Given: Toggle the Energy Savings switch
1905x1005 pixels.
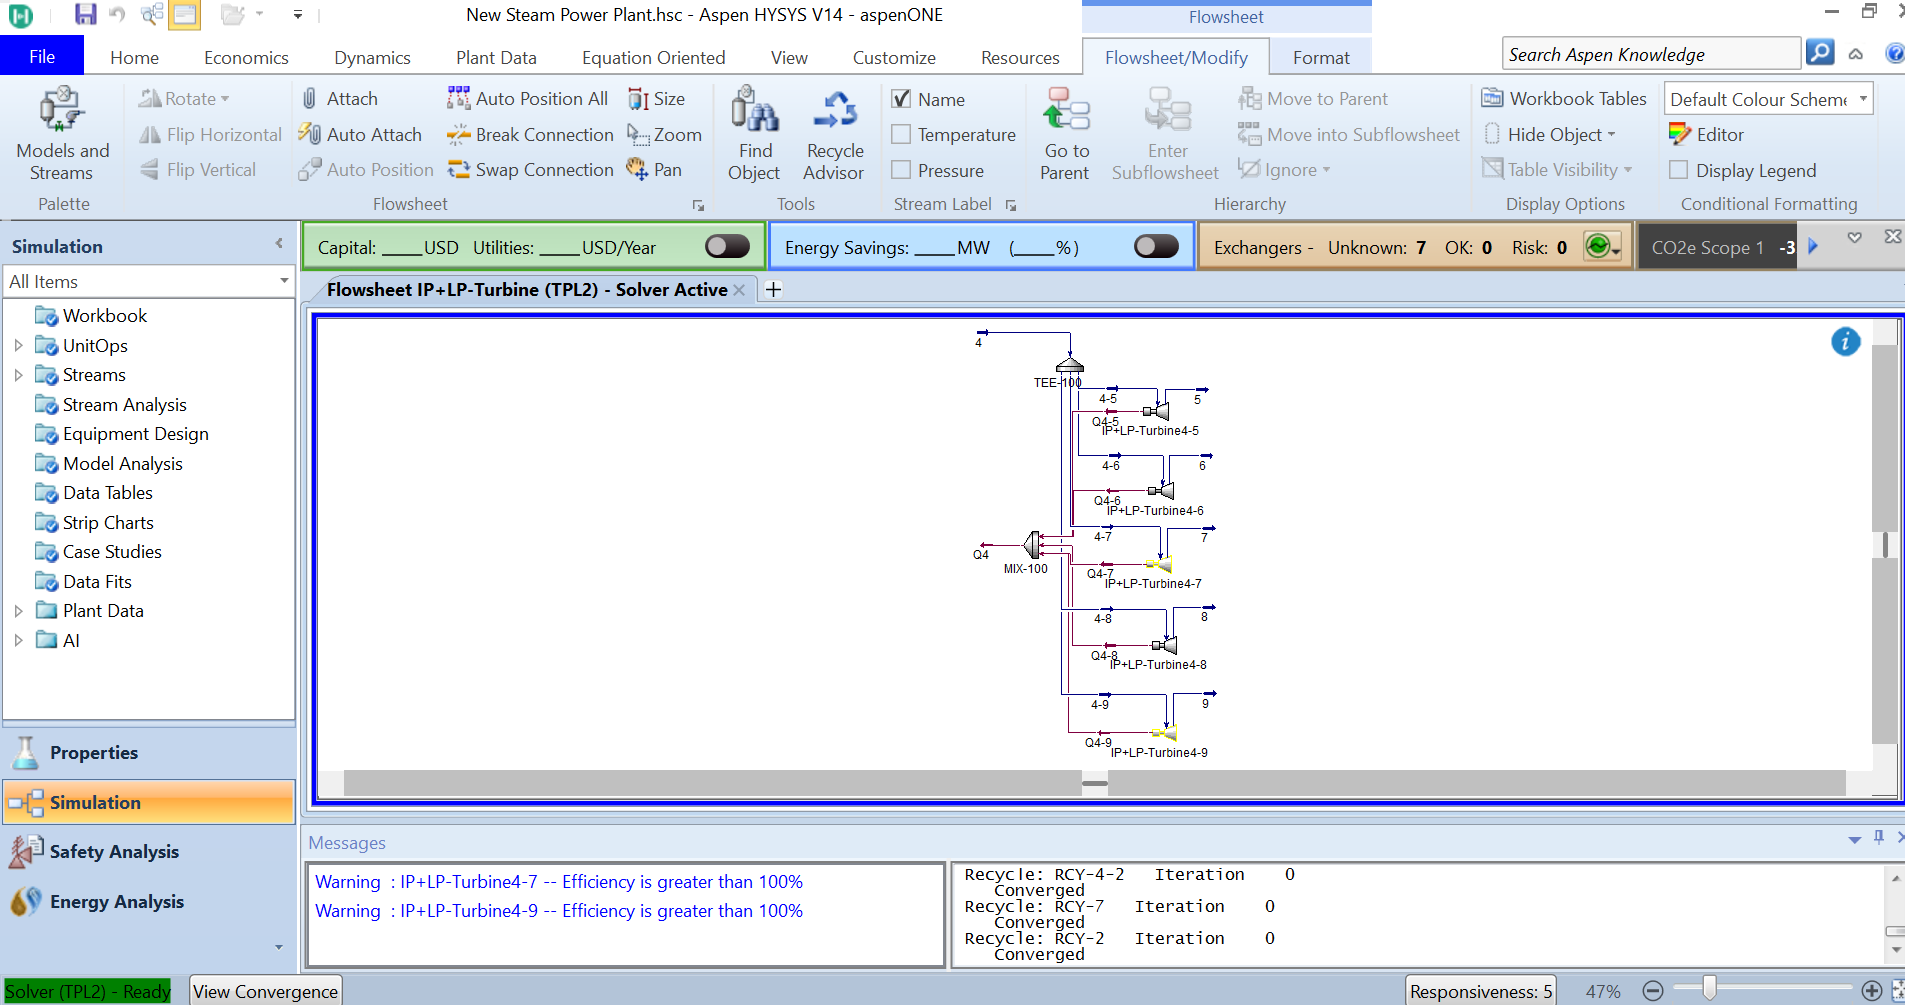Looking at the screenshot, I should click(1156, 247).
